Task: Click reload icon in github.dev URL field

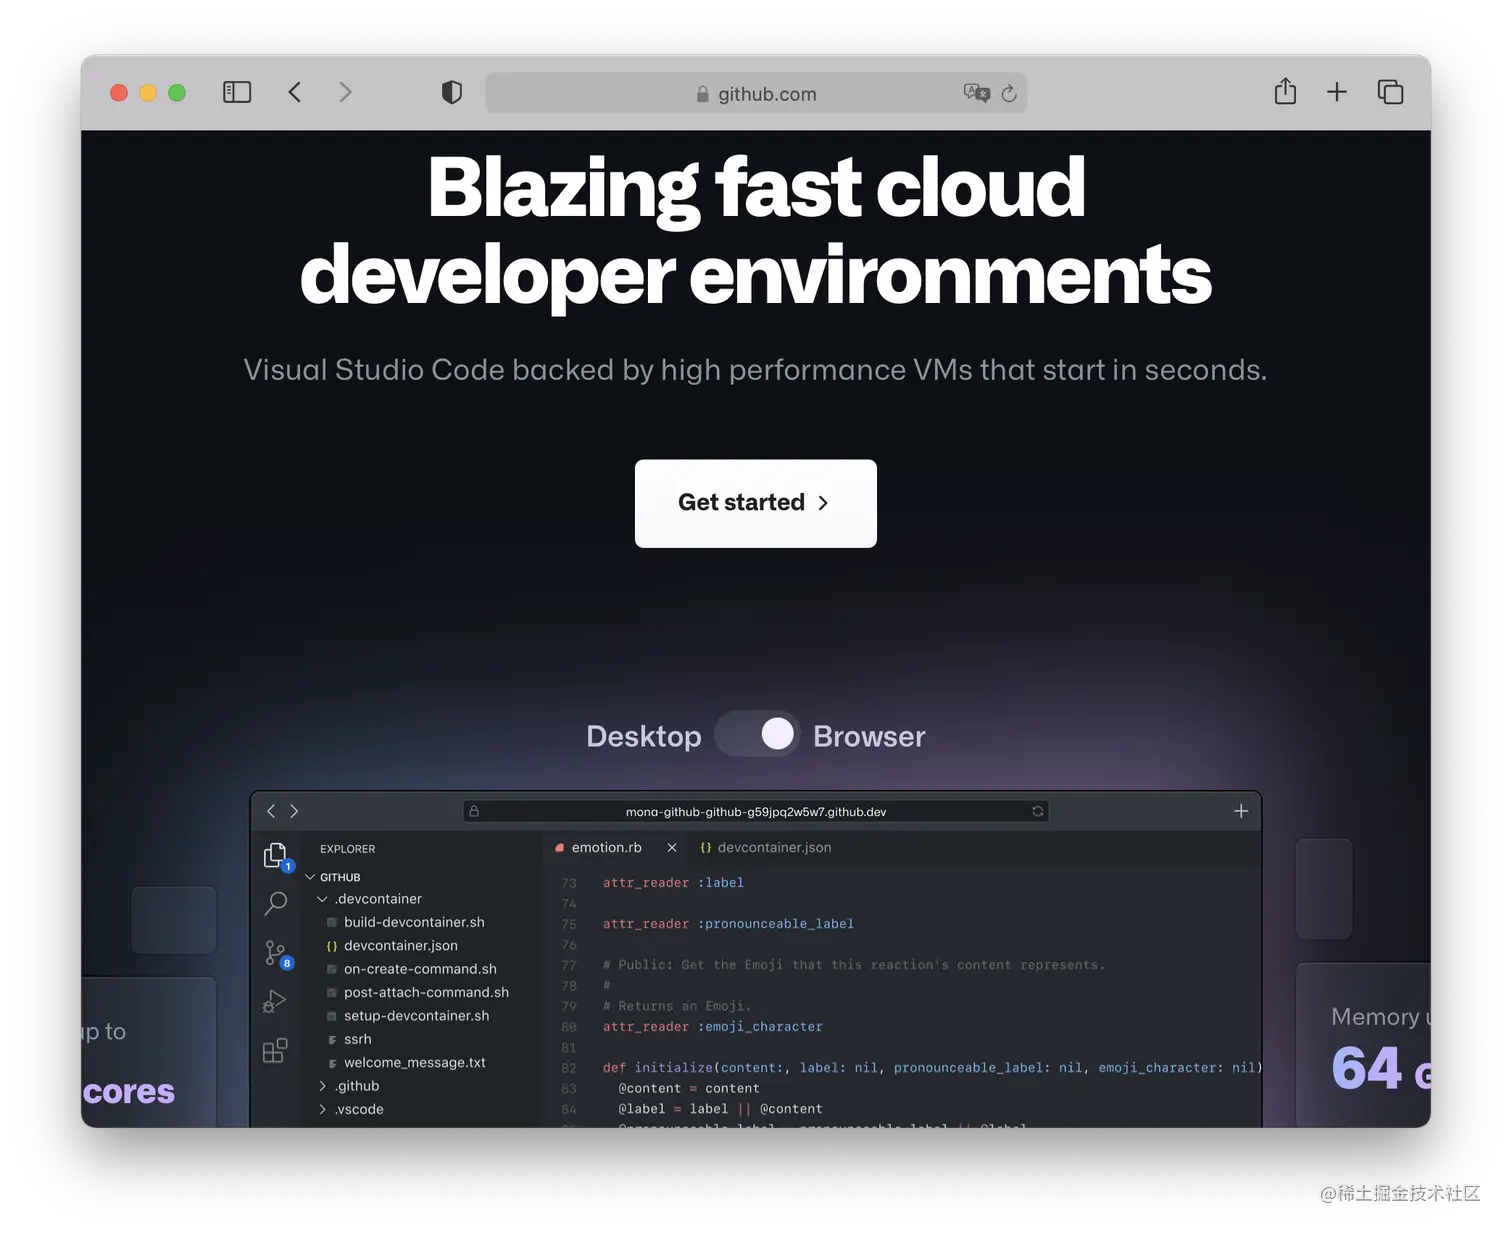Action: (x=1038, y=811)
